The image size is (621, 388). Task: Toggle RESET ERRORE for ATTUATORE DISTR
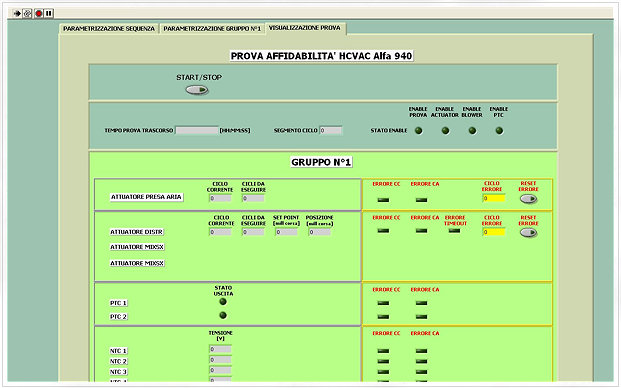click(528, 233)
